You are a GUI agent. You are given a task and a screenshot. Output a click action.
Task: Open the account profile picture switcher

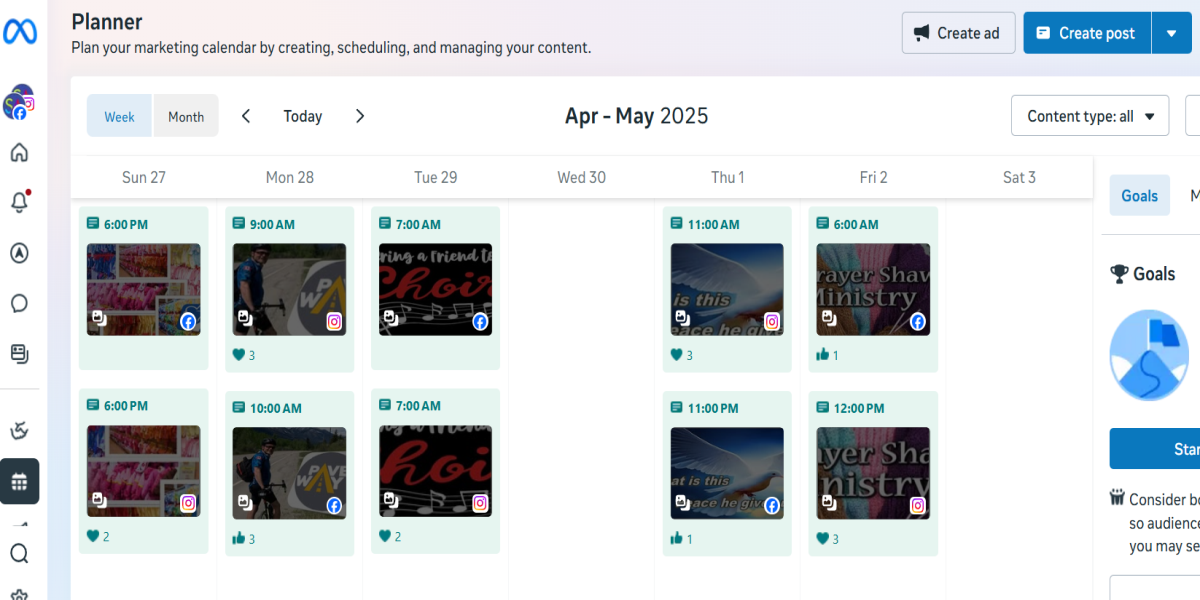[x=19, y=103]
